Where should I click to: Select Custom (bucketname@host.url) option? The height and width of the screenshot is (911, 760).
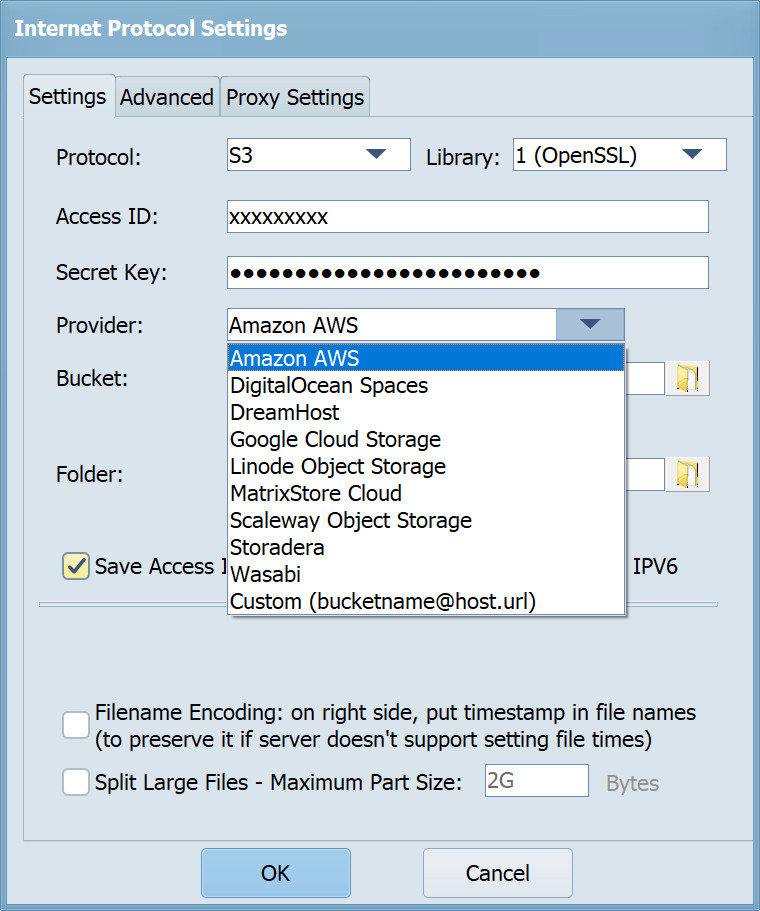click(x=383, y=601)
